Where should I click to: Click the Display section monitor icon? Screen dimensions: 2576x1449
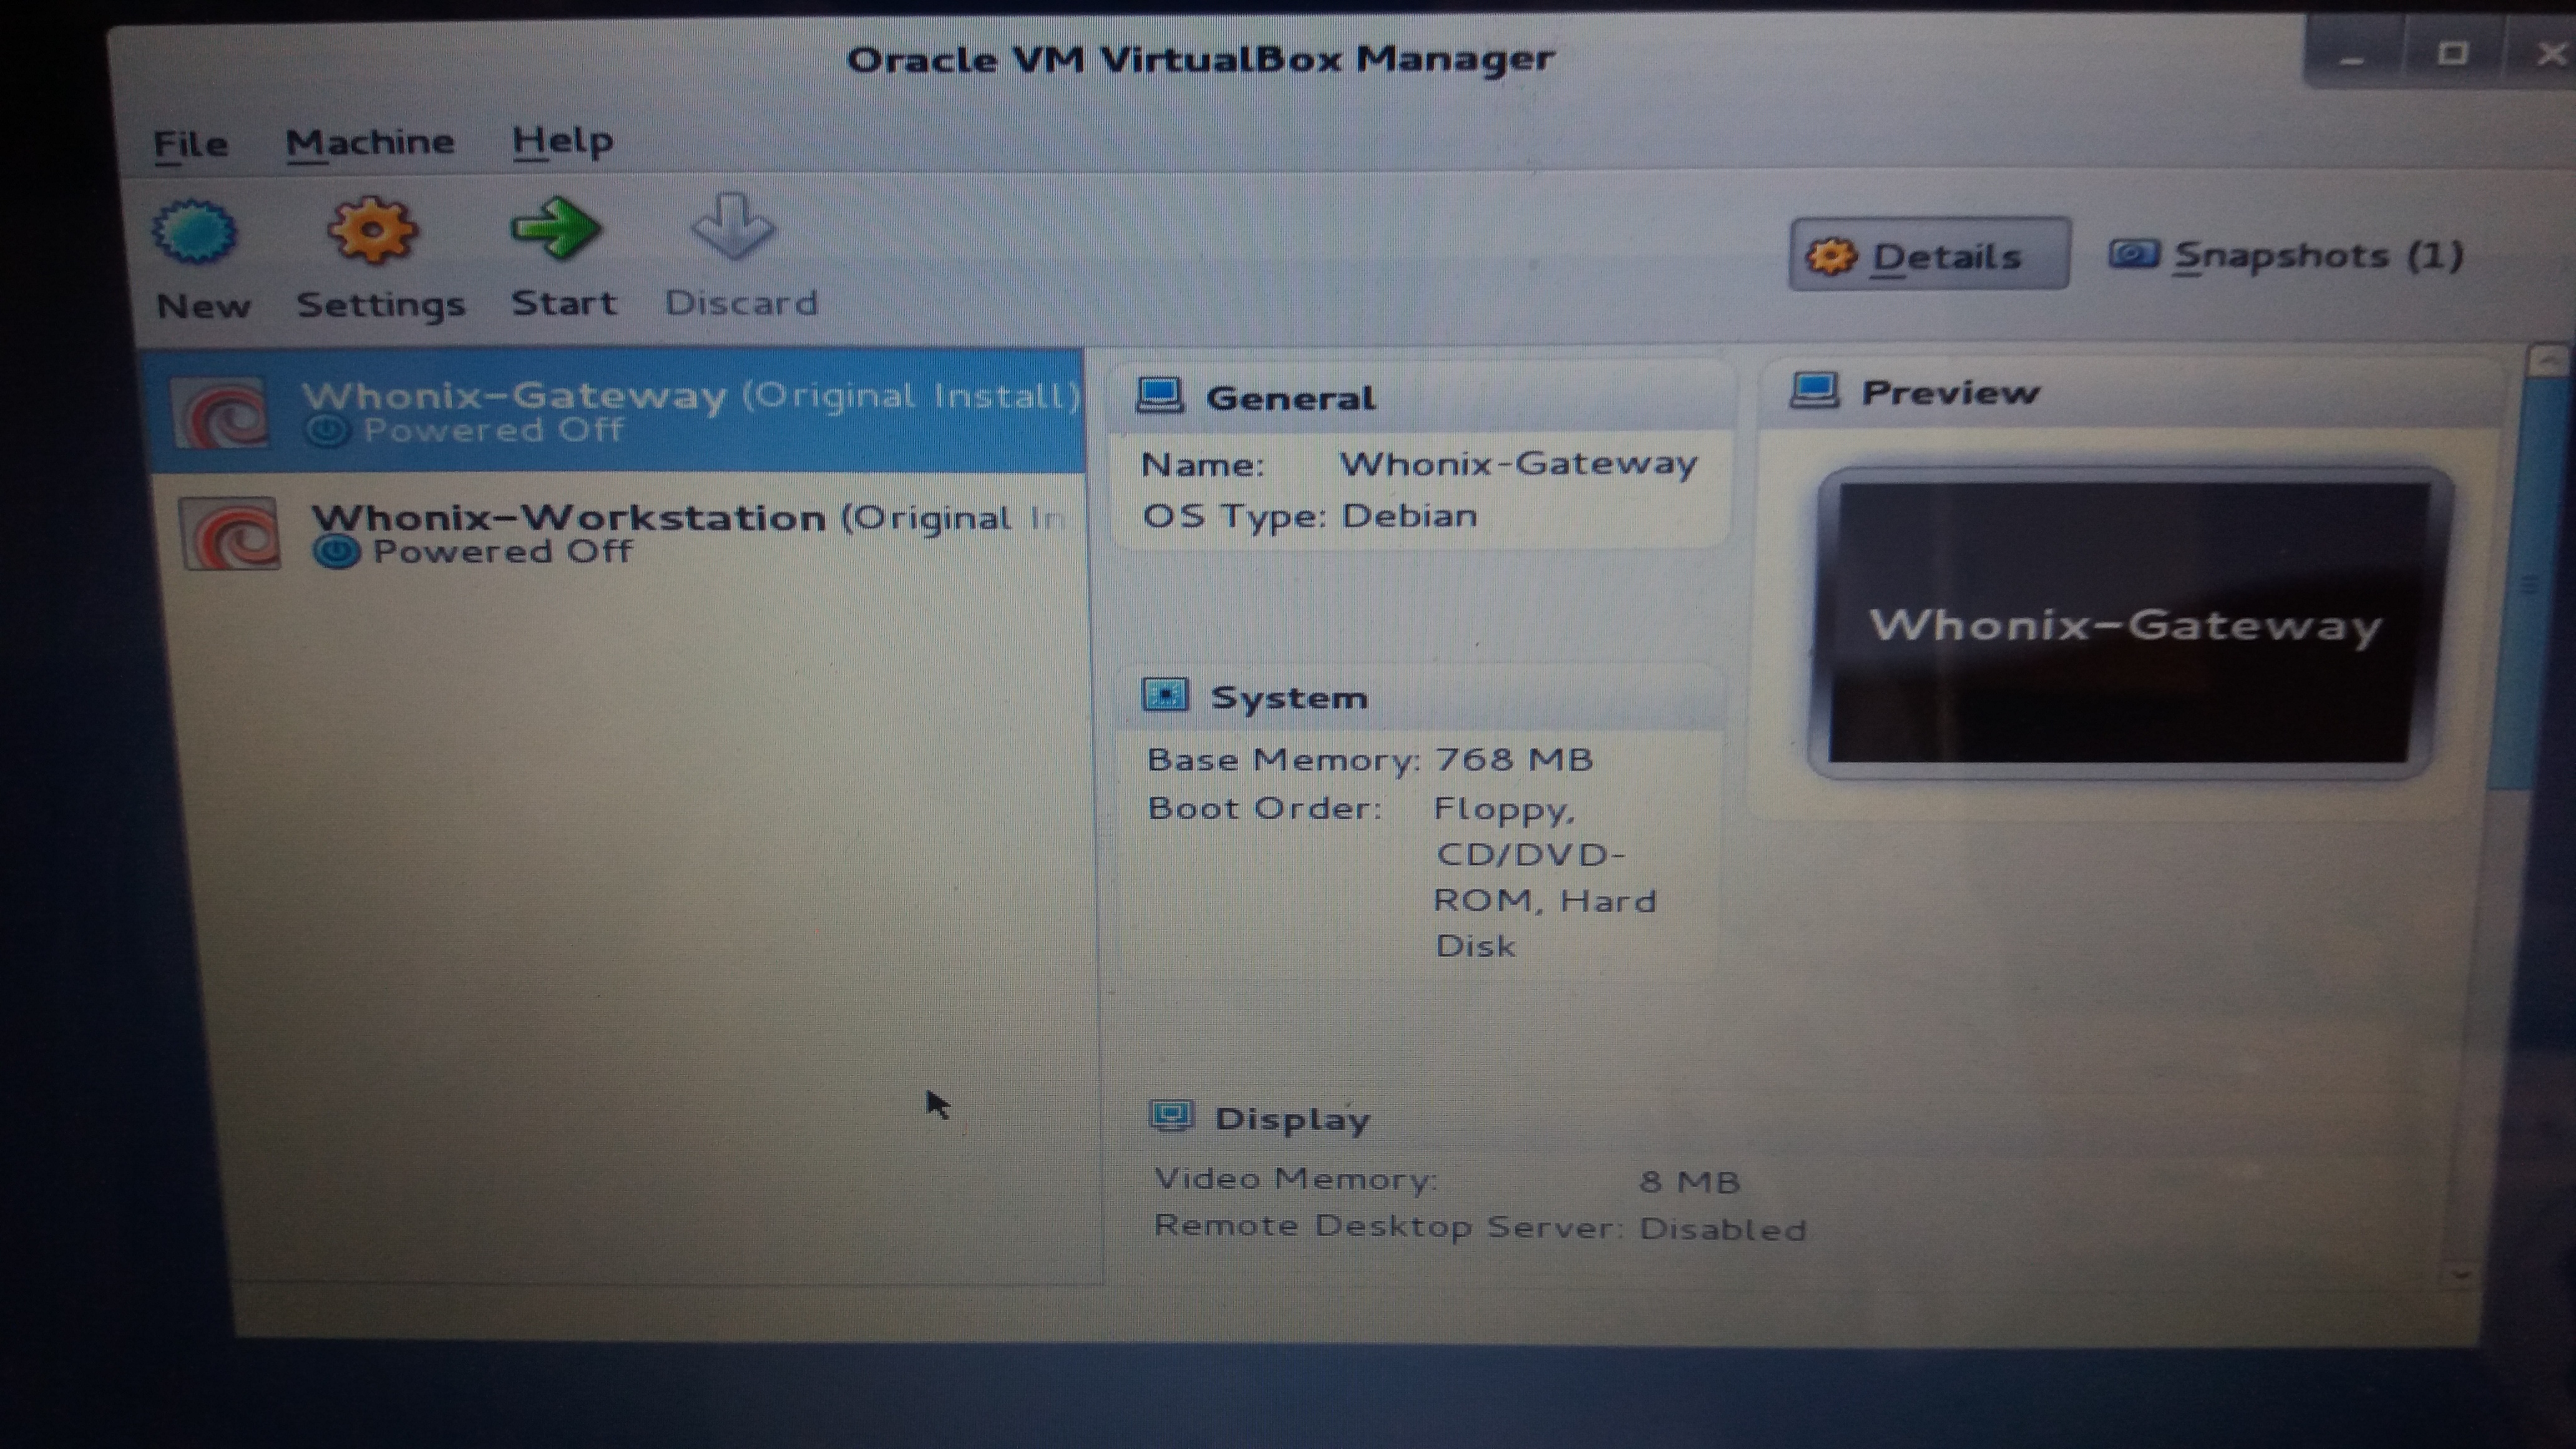coord(1172,1116)
